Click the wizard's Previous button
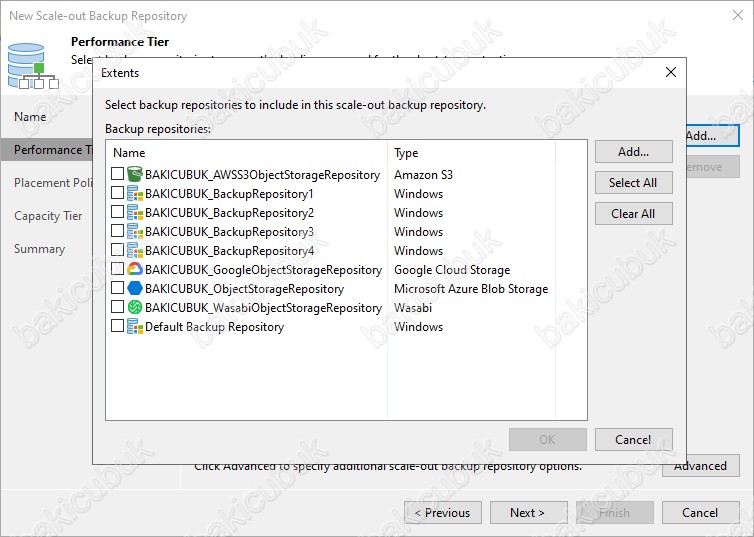Image resolution: width=754 pixels, height=537 pixels. click(x=443, y=512)
